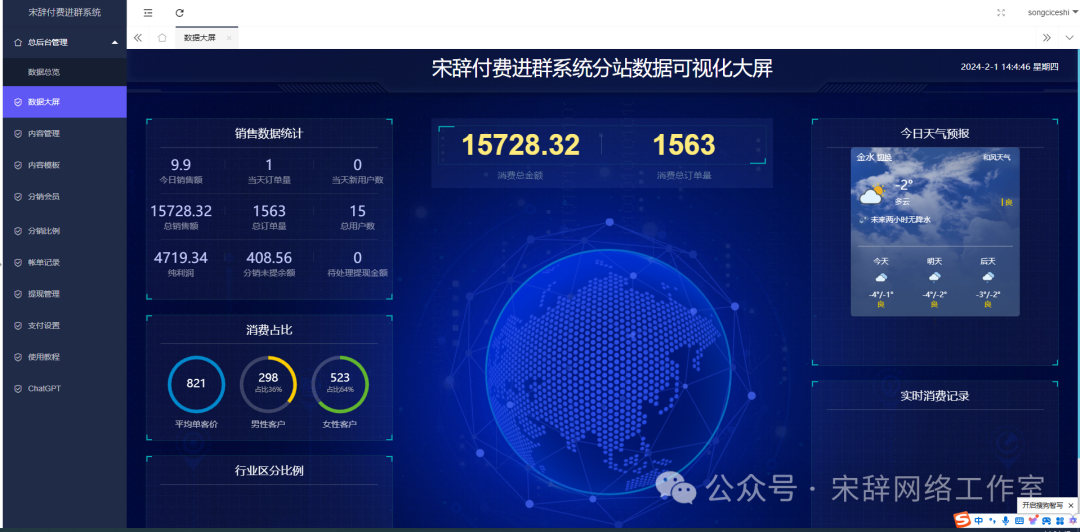Click the Sogou game controller icon
Image resolution: width=1080 pixels, height=532 pixels.
click(x=1046, y=520)
